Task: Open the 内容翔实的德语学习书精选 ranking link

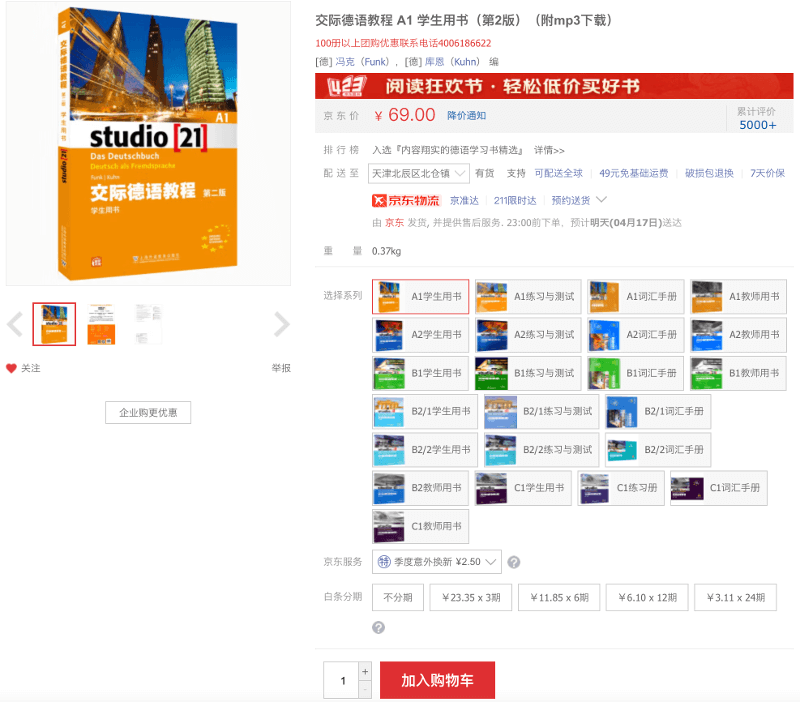Action: [x=448, y=150]
